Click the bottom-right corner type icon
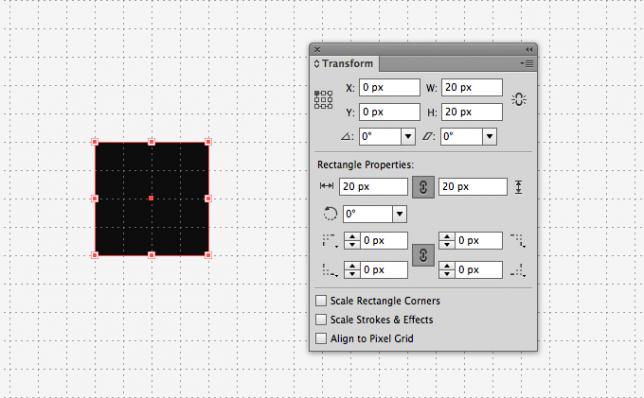 518,270
